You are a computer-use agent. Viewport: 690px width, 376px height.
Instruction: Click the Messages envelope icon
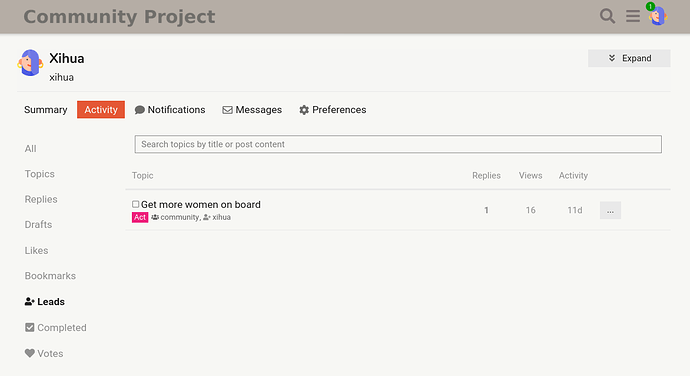(227, 110)
